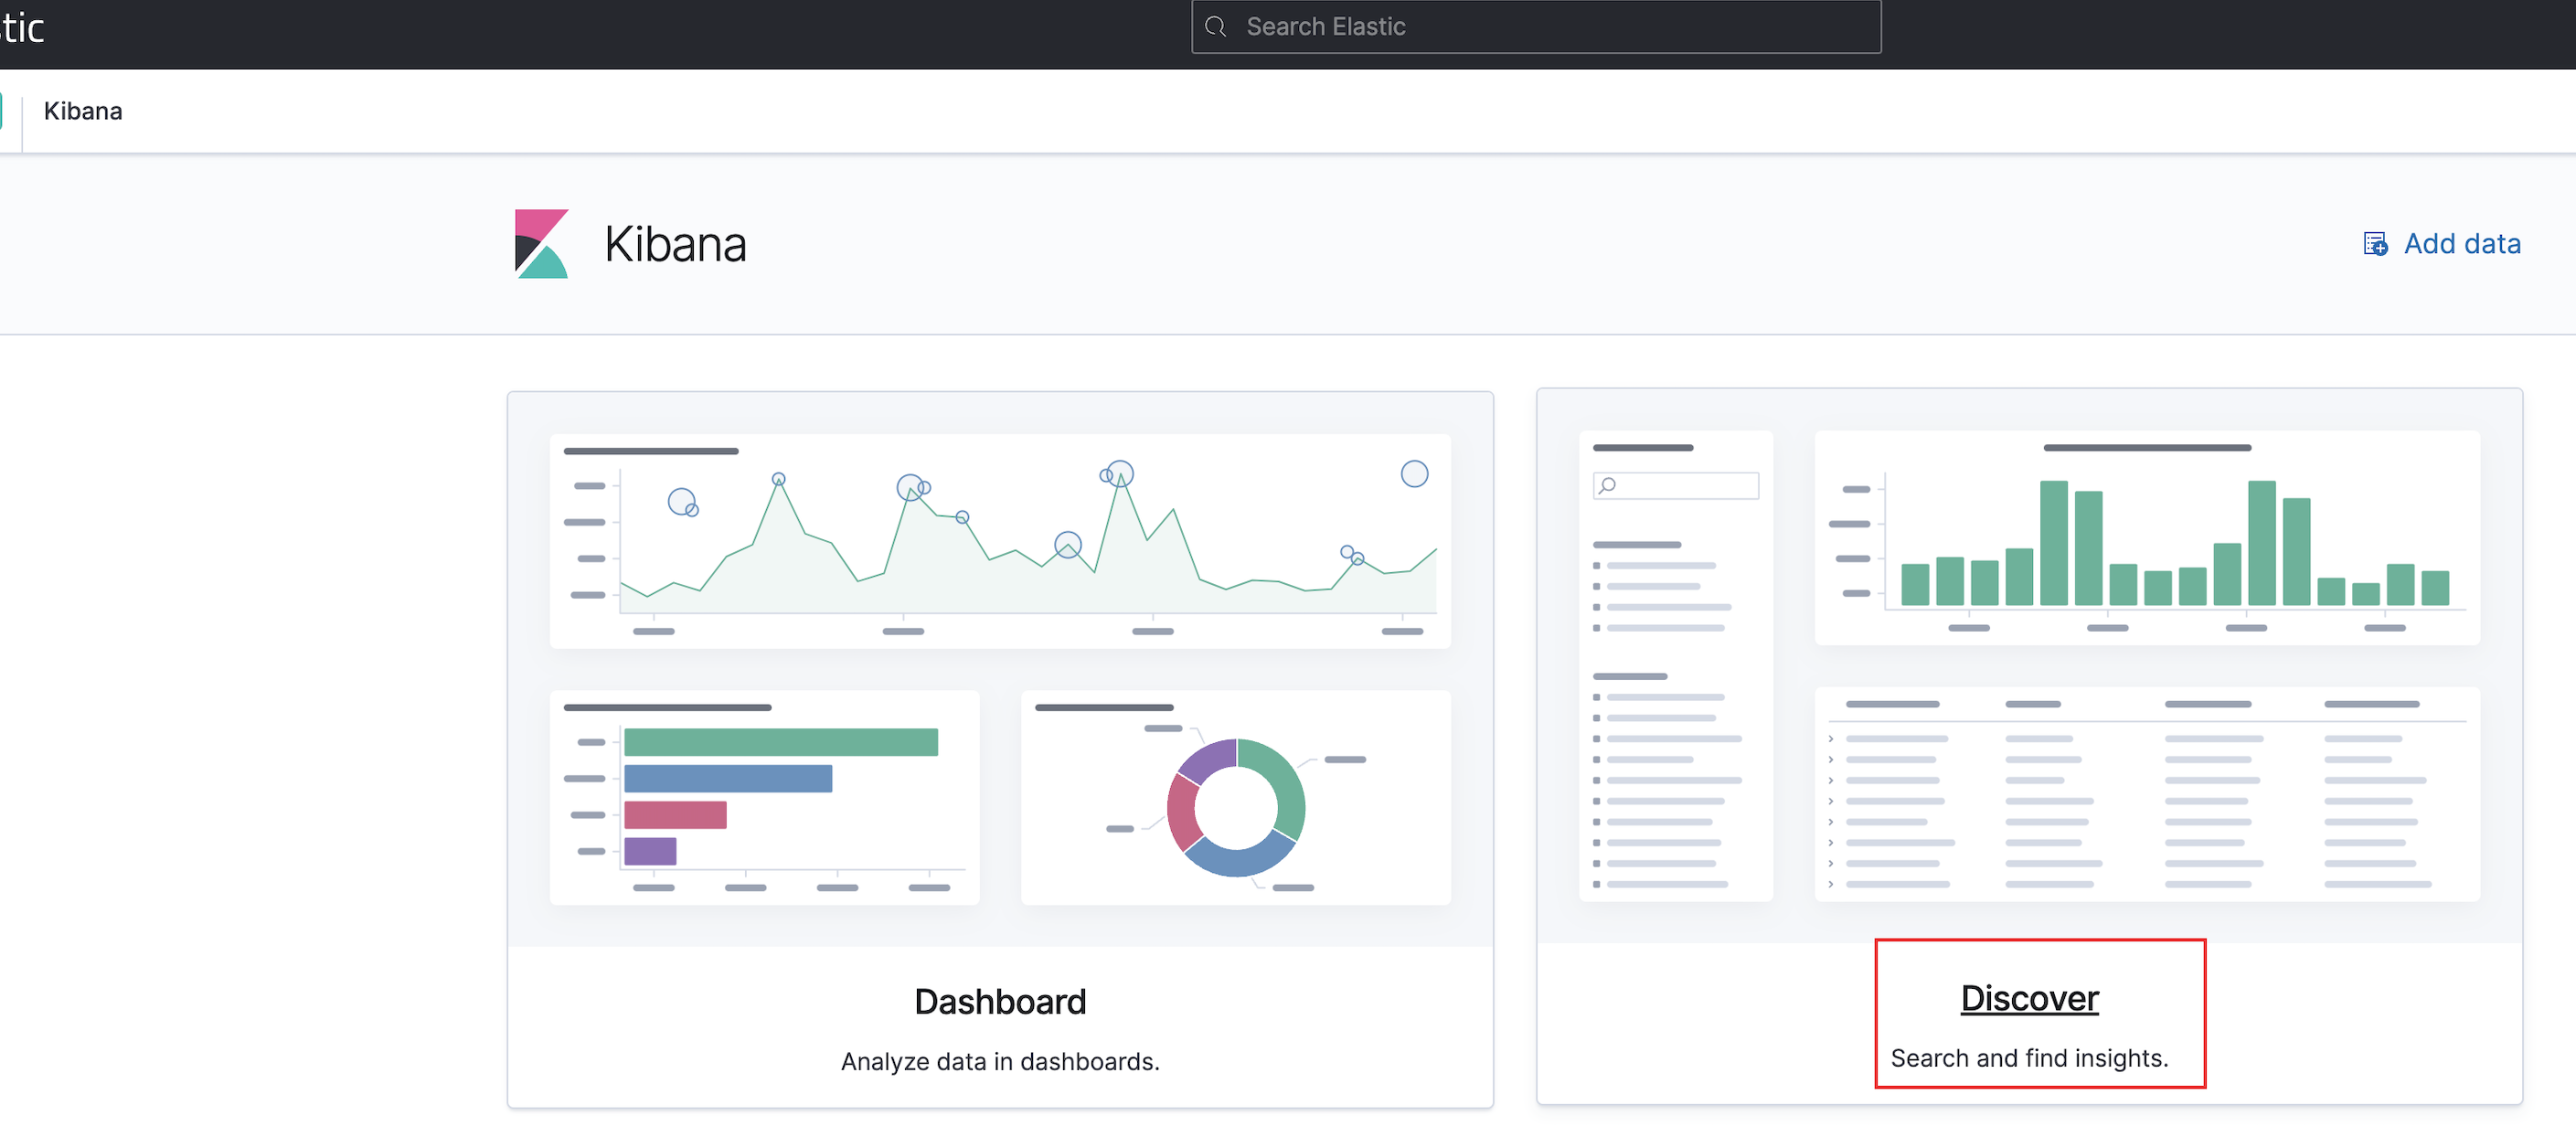Click the 'Analyze data in dashboards.' text
This screenshot has height=1126, width=2576.
point(1000,1061)
